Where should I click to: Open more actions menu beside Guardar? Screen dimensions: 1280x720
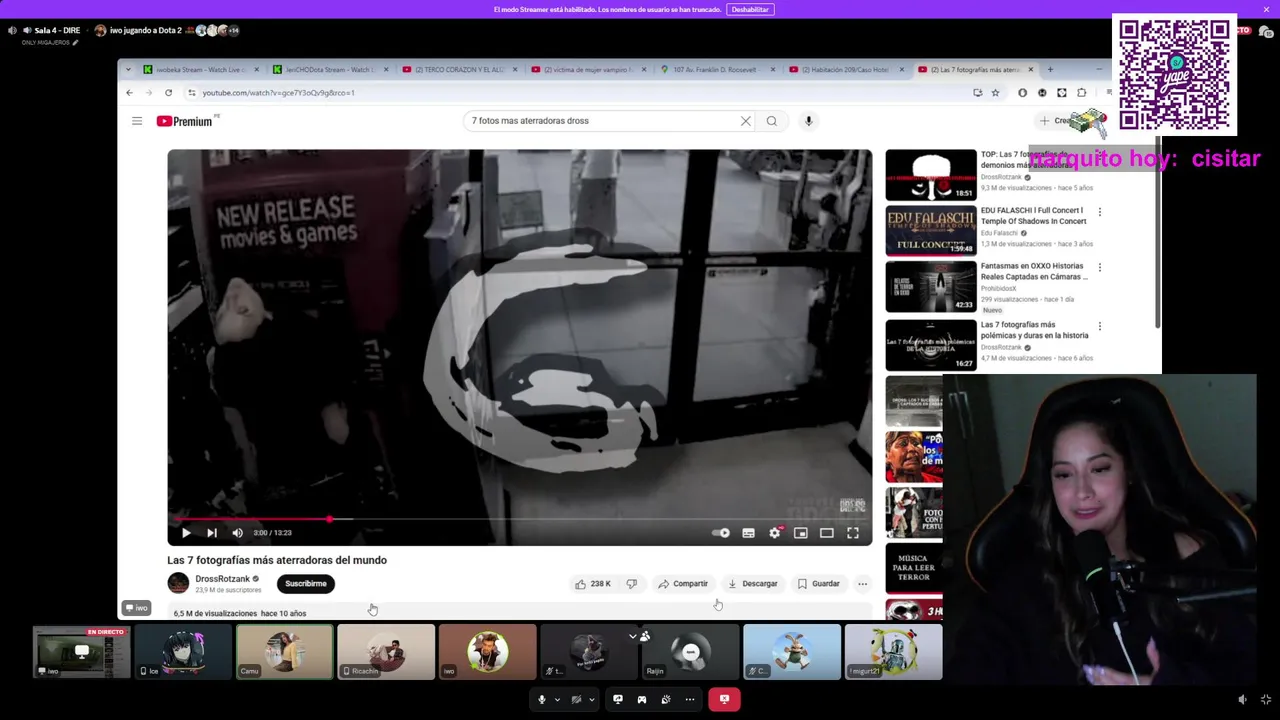863,584
